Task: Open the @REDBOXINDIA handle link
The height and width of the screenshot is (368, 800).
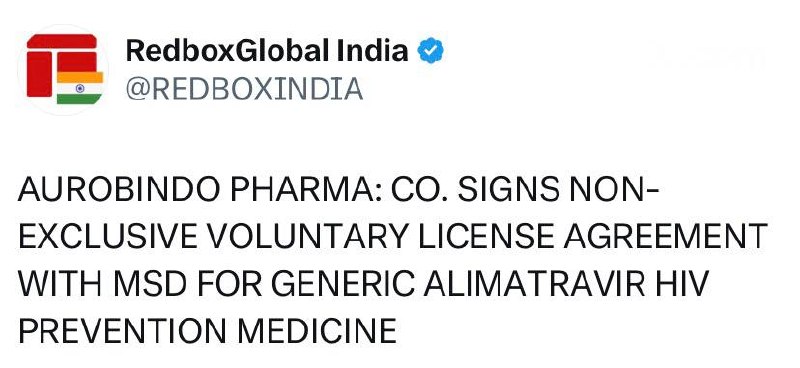Action: (x=244, y=89)
